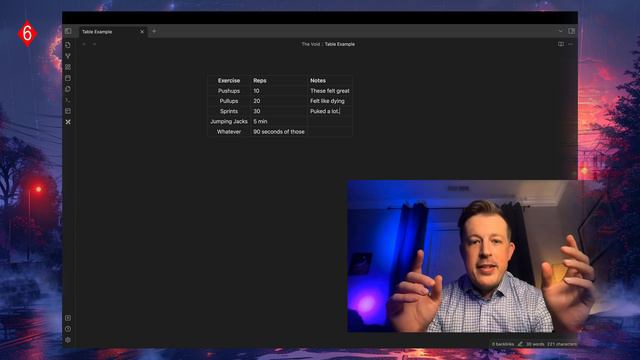The width and height of the screenshot is (640, 360).
Task: Click the 'Puked a lot.' note cell
Action: pos(330,111)
